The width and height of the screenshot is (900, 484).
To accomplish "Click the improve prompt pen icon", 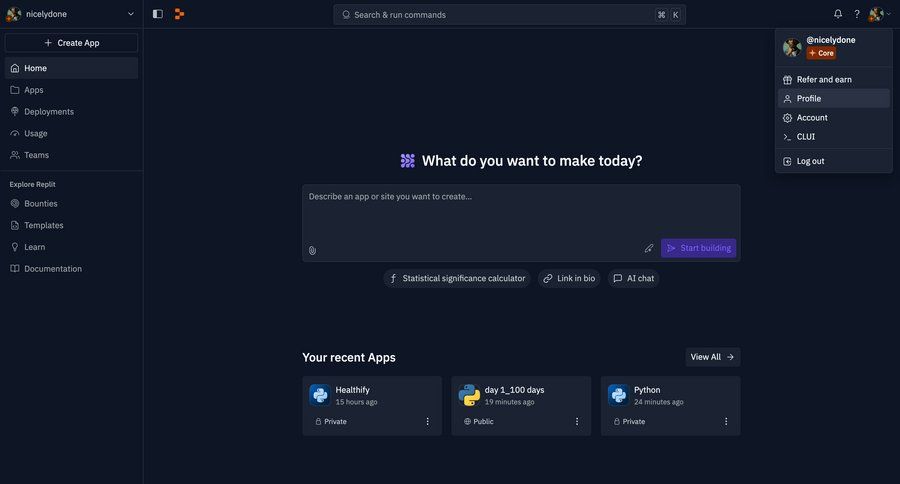I will pos(649,248).
